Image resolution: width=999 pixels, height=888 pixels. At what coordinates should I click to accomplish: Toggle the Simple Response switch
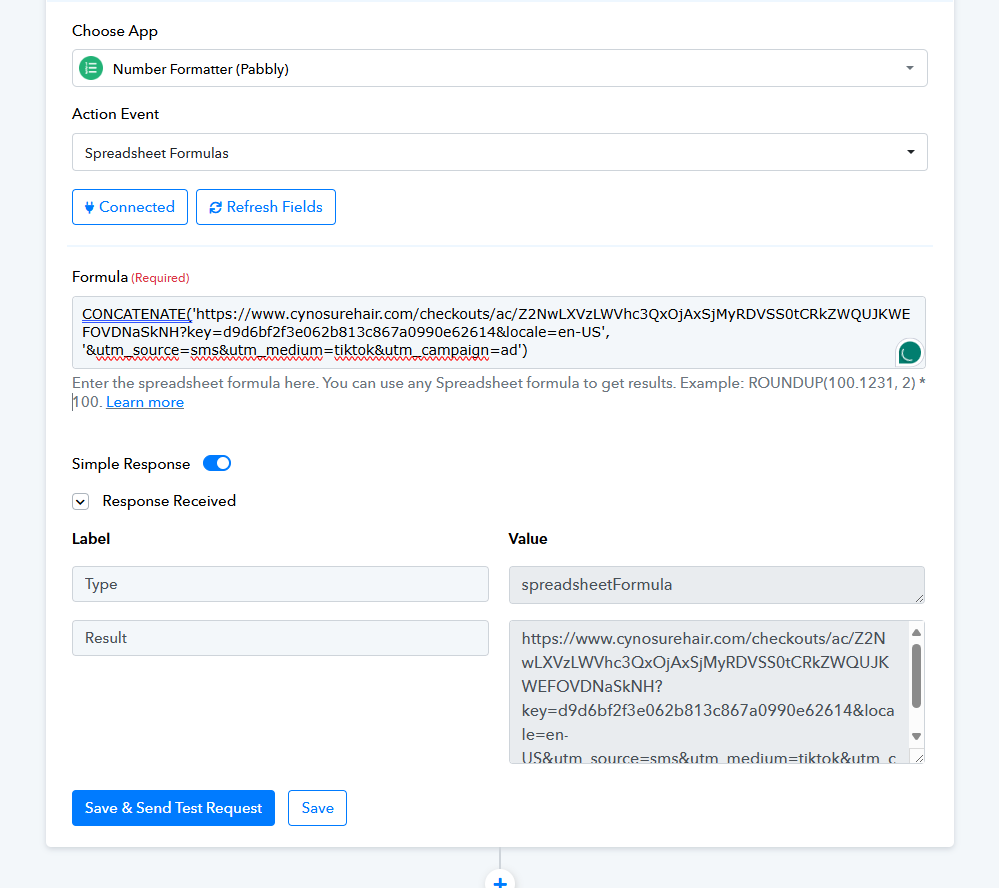(x=217, y=463)
